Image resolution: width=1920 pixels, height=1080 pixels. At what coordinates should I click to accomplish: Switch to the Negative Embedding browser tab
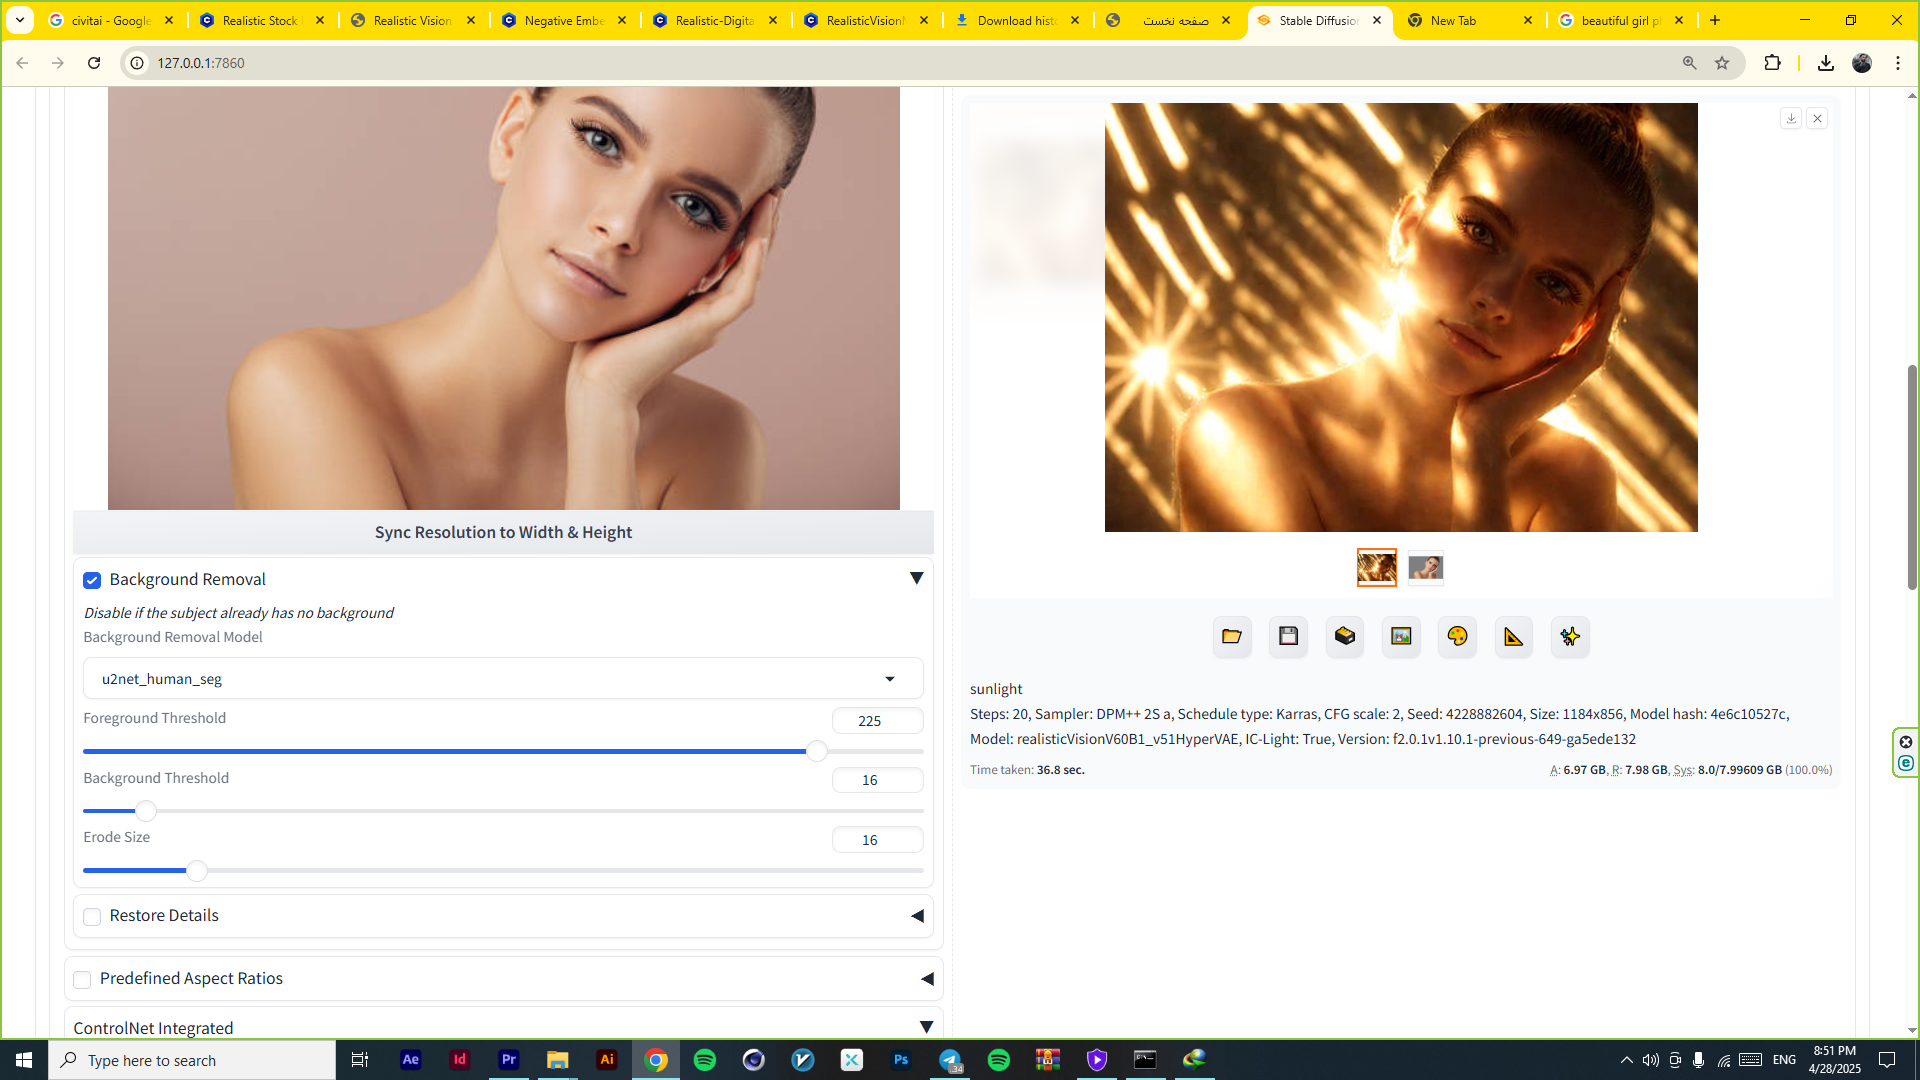[563, 20]
